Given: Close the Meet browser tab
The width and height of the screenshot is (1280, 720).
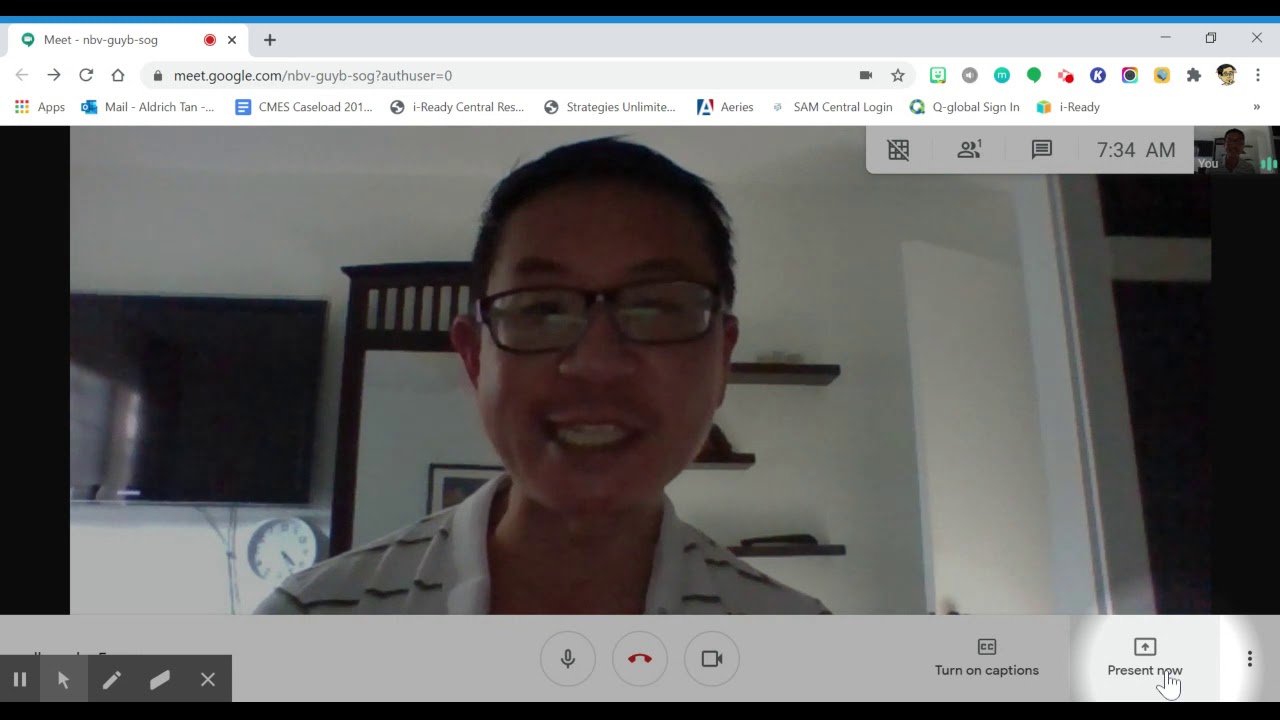Looking at the screenshot, I should [232, 40].
